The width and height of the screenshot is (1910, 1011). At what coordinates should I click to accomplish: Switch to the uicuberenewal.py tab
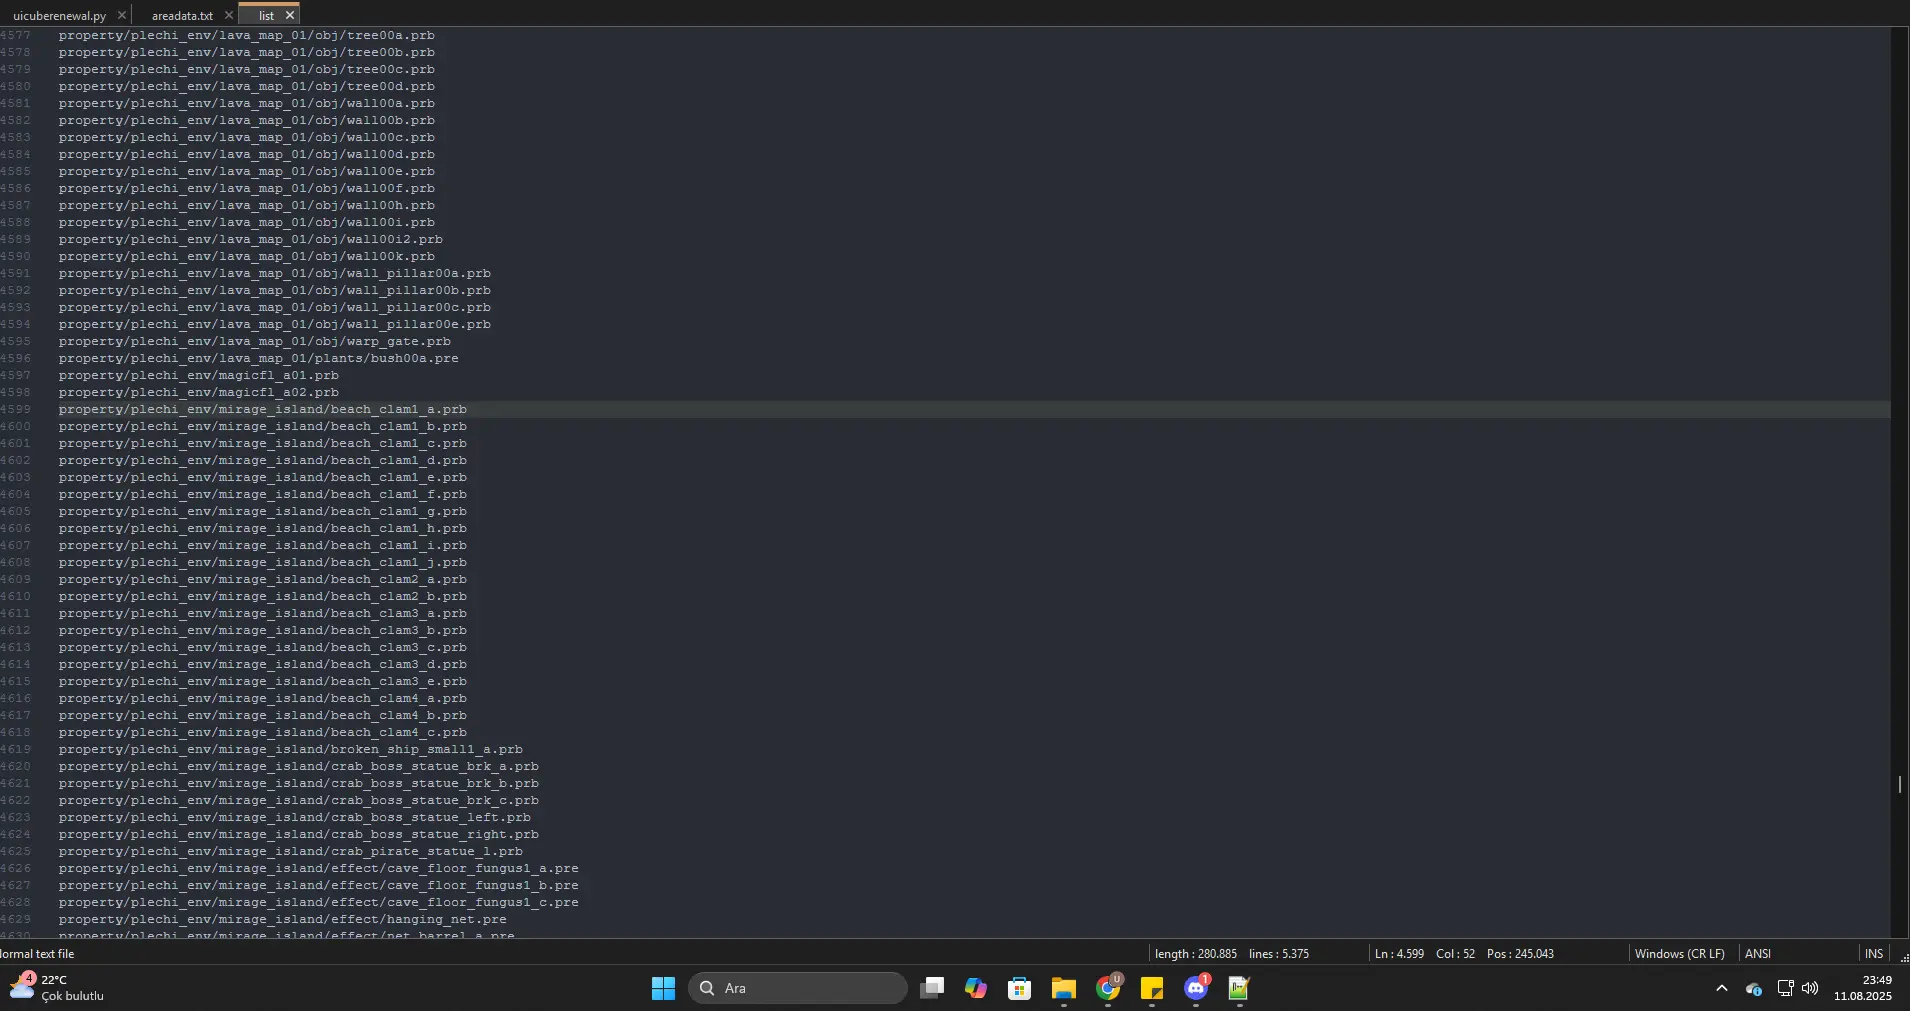pos(59,15)
